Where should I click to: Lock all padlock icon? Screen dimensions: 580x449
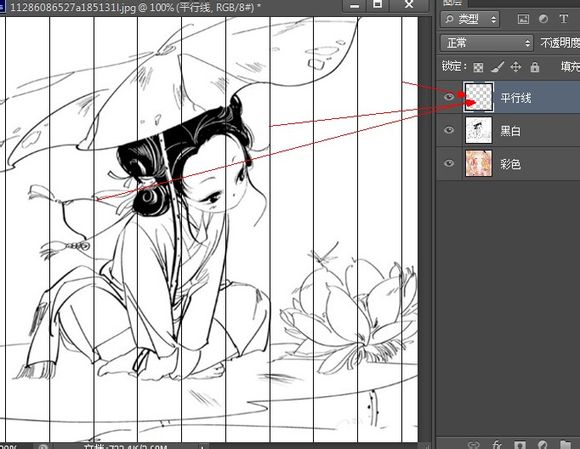click(535, 67)
